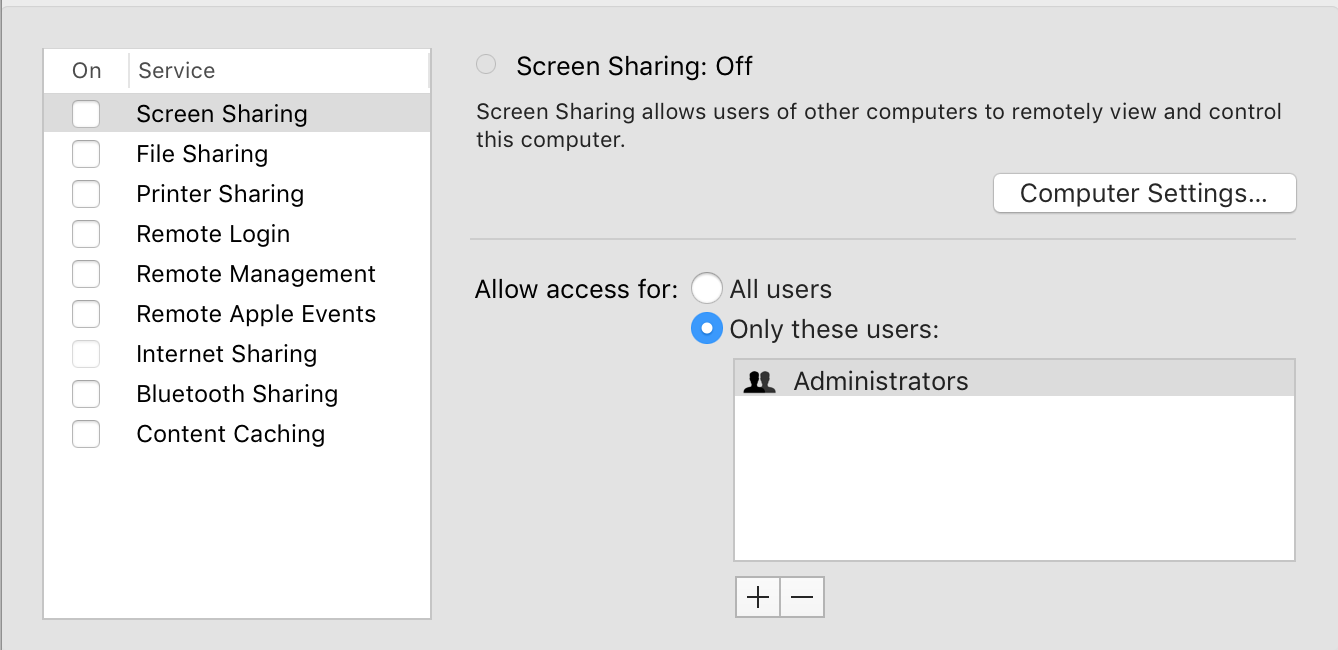Click the Screen Sharing status indicator dot
1338x650 pixels.
click(x=486, y=65)
